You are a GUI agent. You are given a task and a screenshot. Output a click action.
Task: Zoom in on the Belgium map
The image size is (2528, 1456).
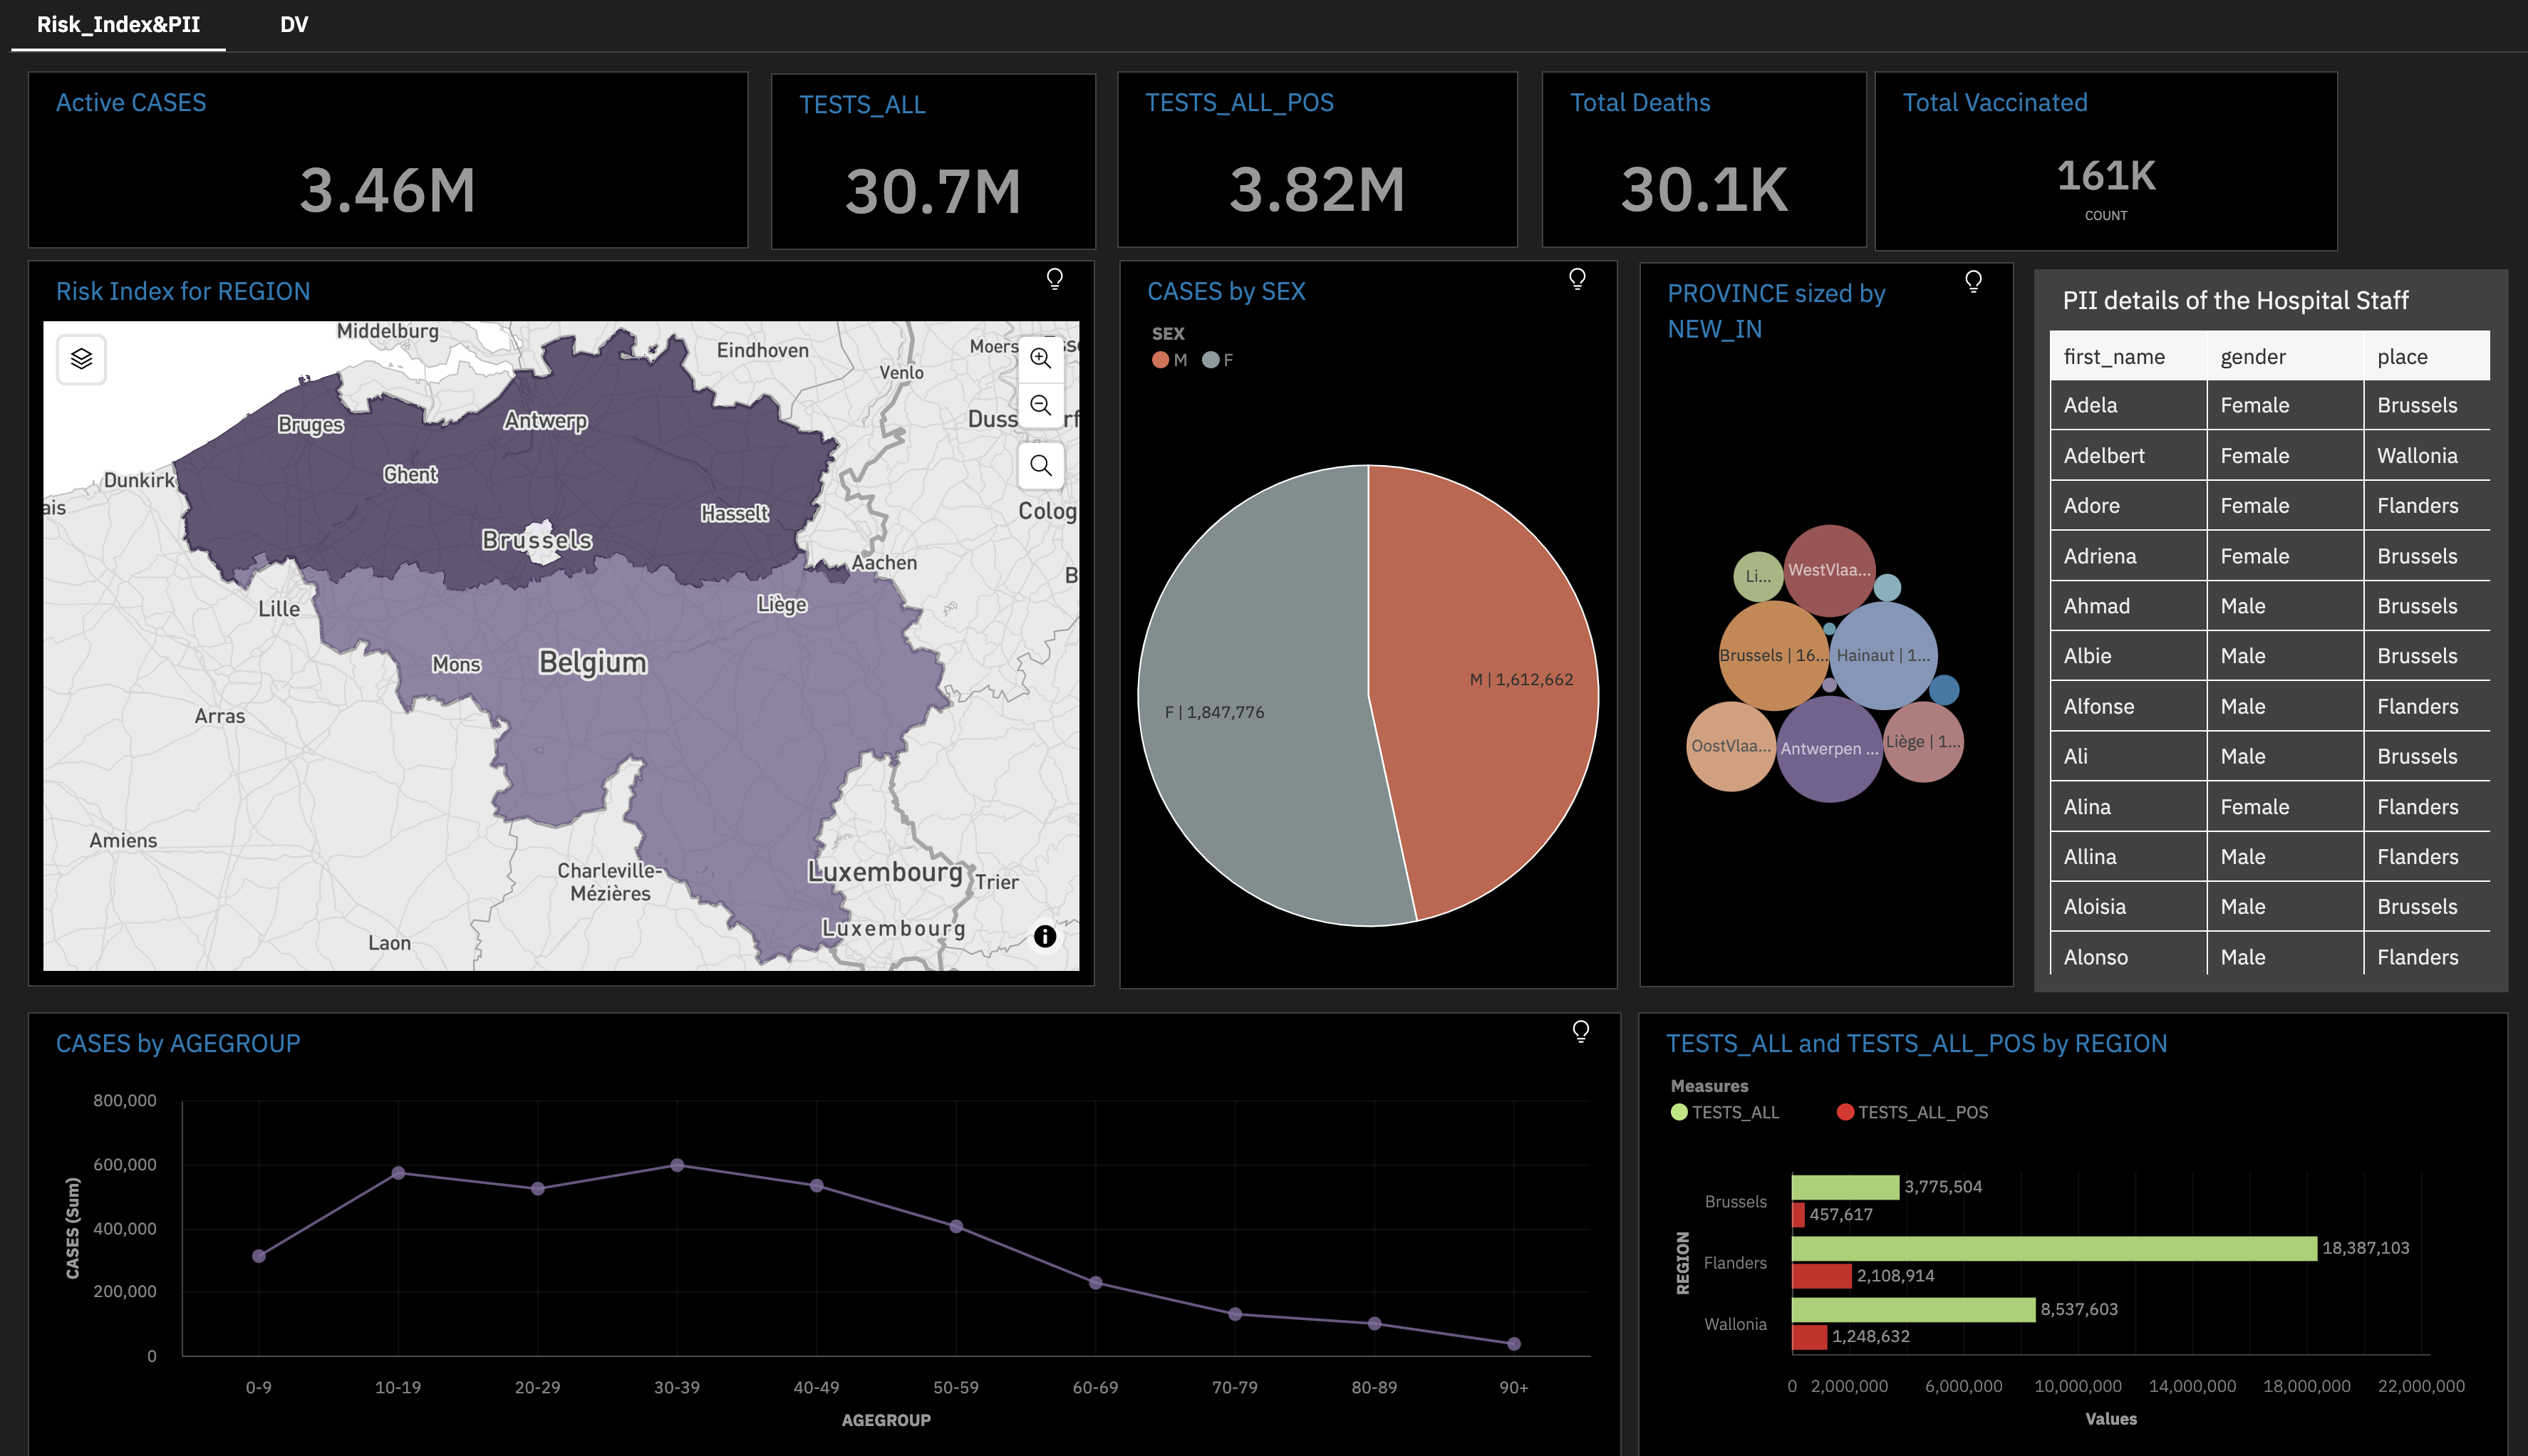click(x=1040, y=358)
